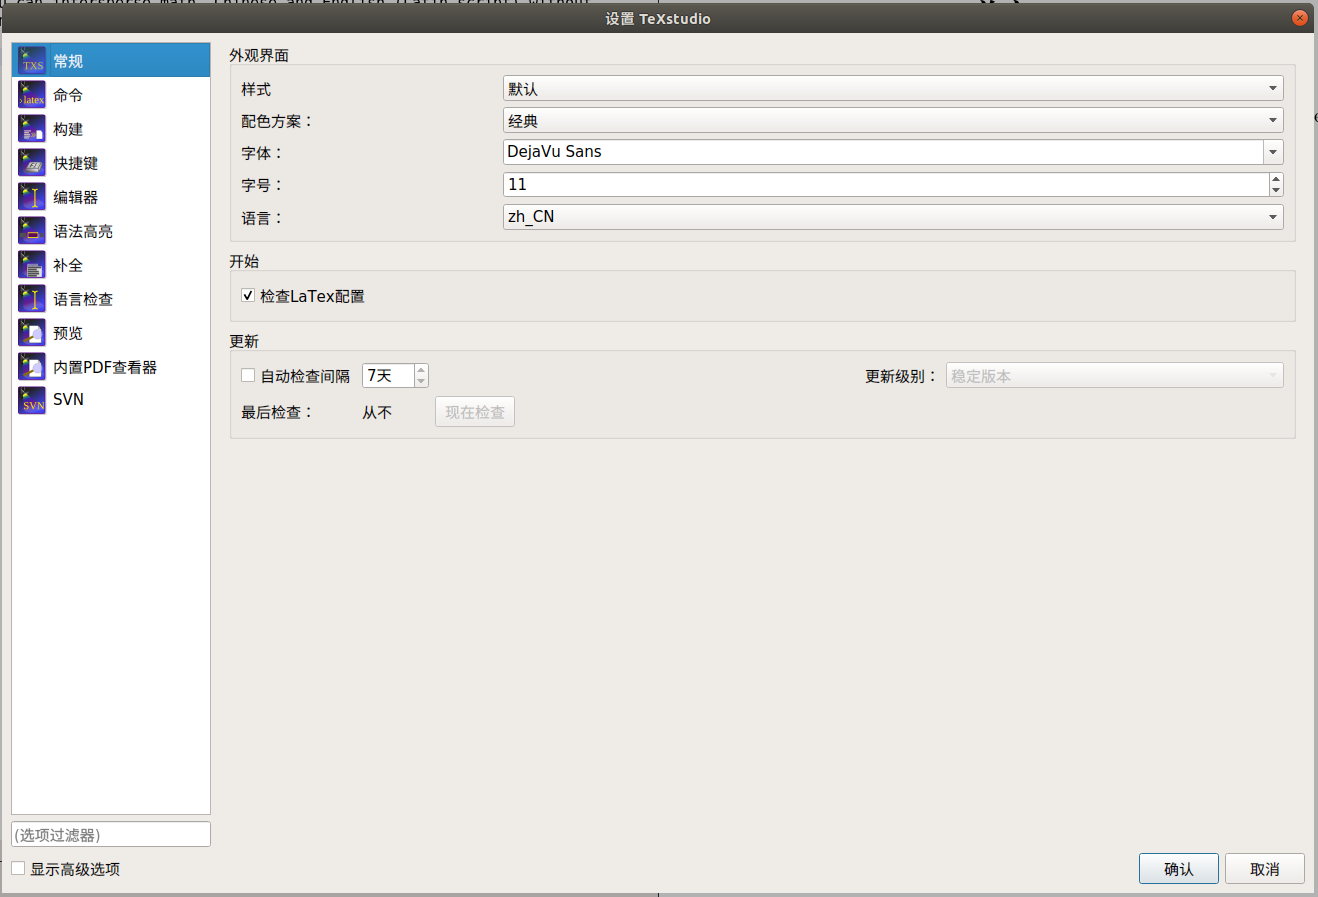Decrease the 字号 font size stepper
The width and height of the screenshot is (1318, 897).
point(1276,190)
